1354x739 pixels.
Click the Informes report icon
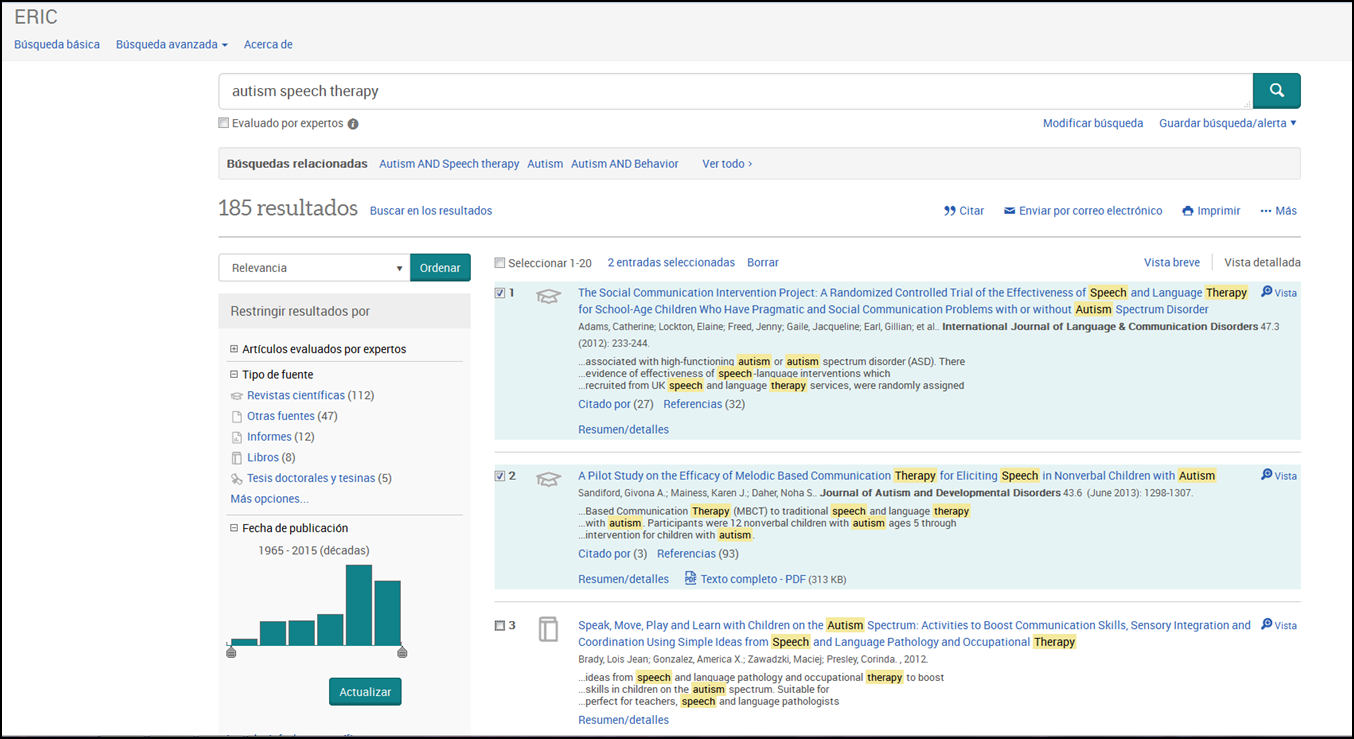pos(237,437)
